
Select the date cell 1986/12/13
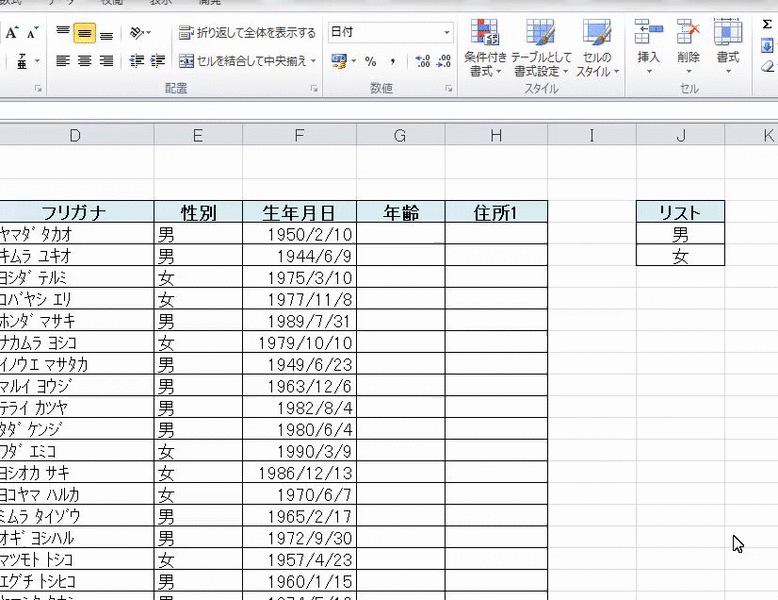[299, 472]
